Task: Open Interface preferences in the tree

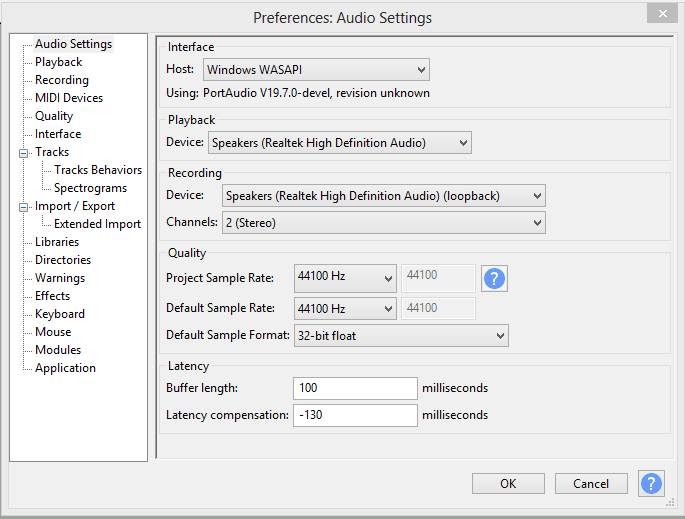Action: point(58,134)
